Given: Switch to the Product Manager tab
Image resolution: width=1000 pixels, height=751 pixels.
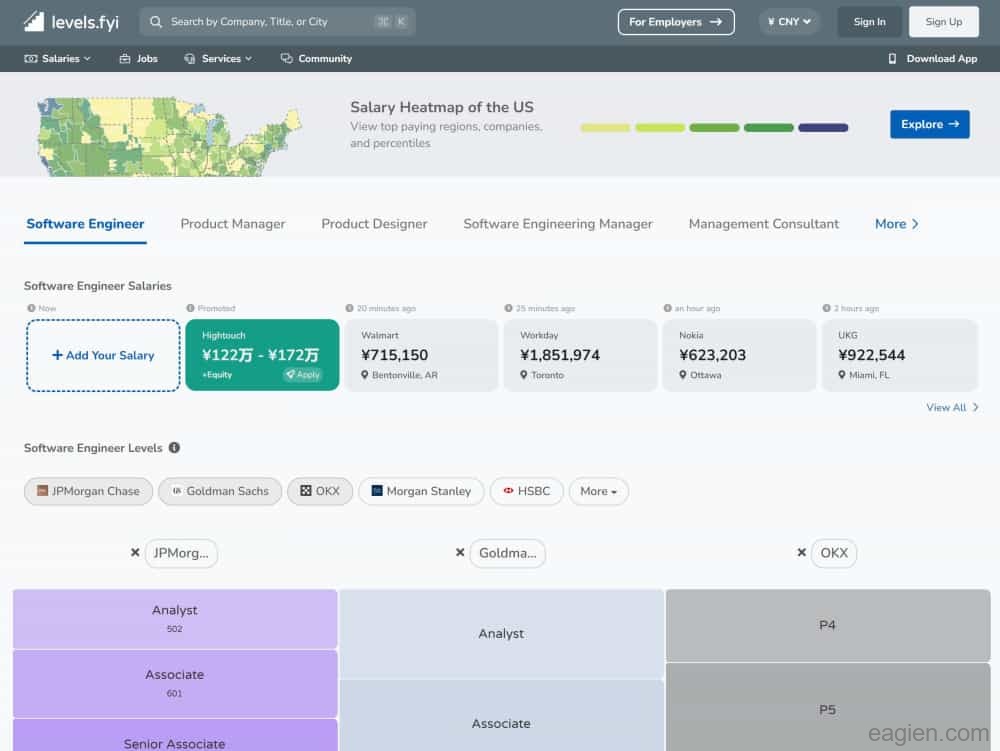Looking at the screenshot, I should point(233,224).
